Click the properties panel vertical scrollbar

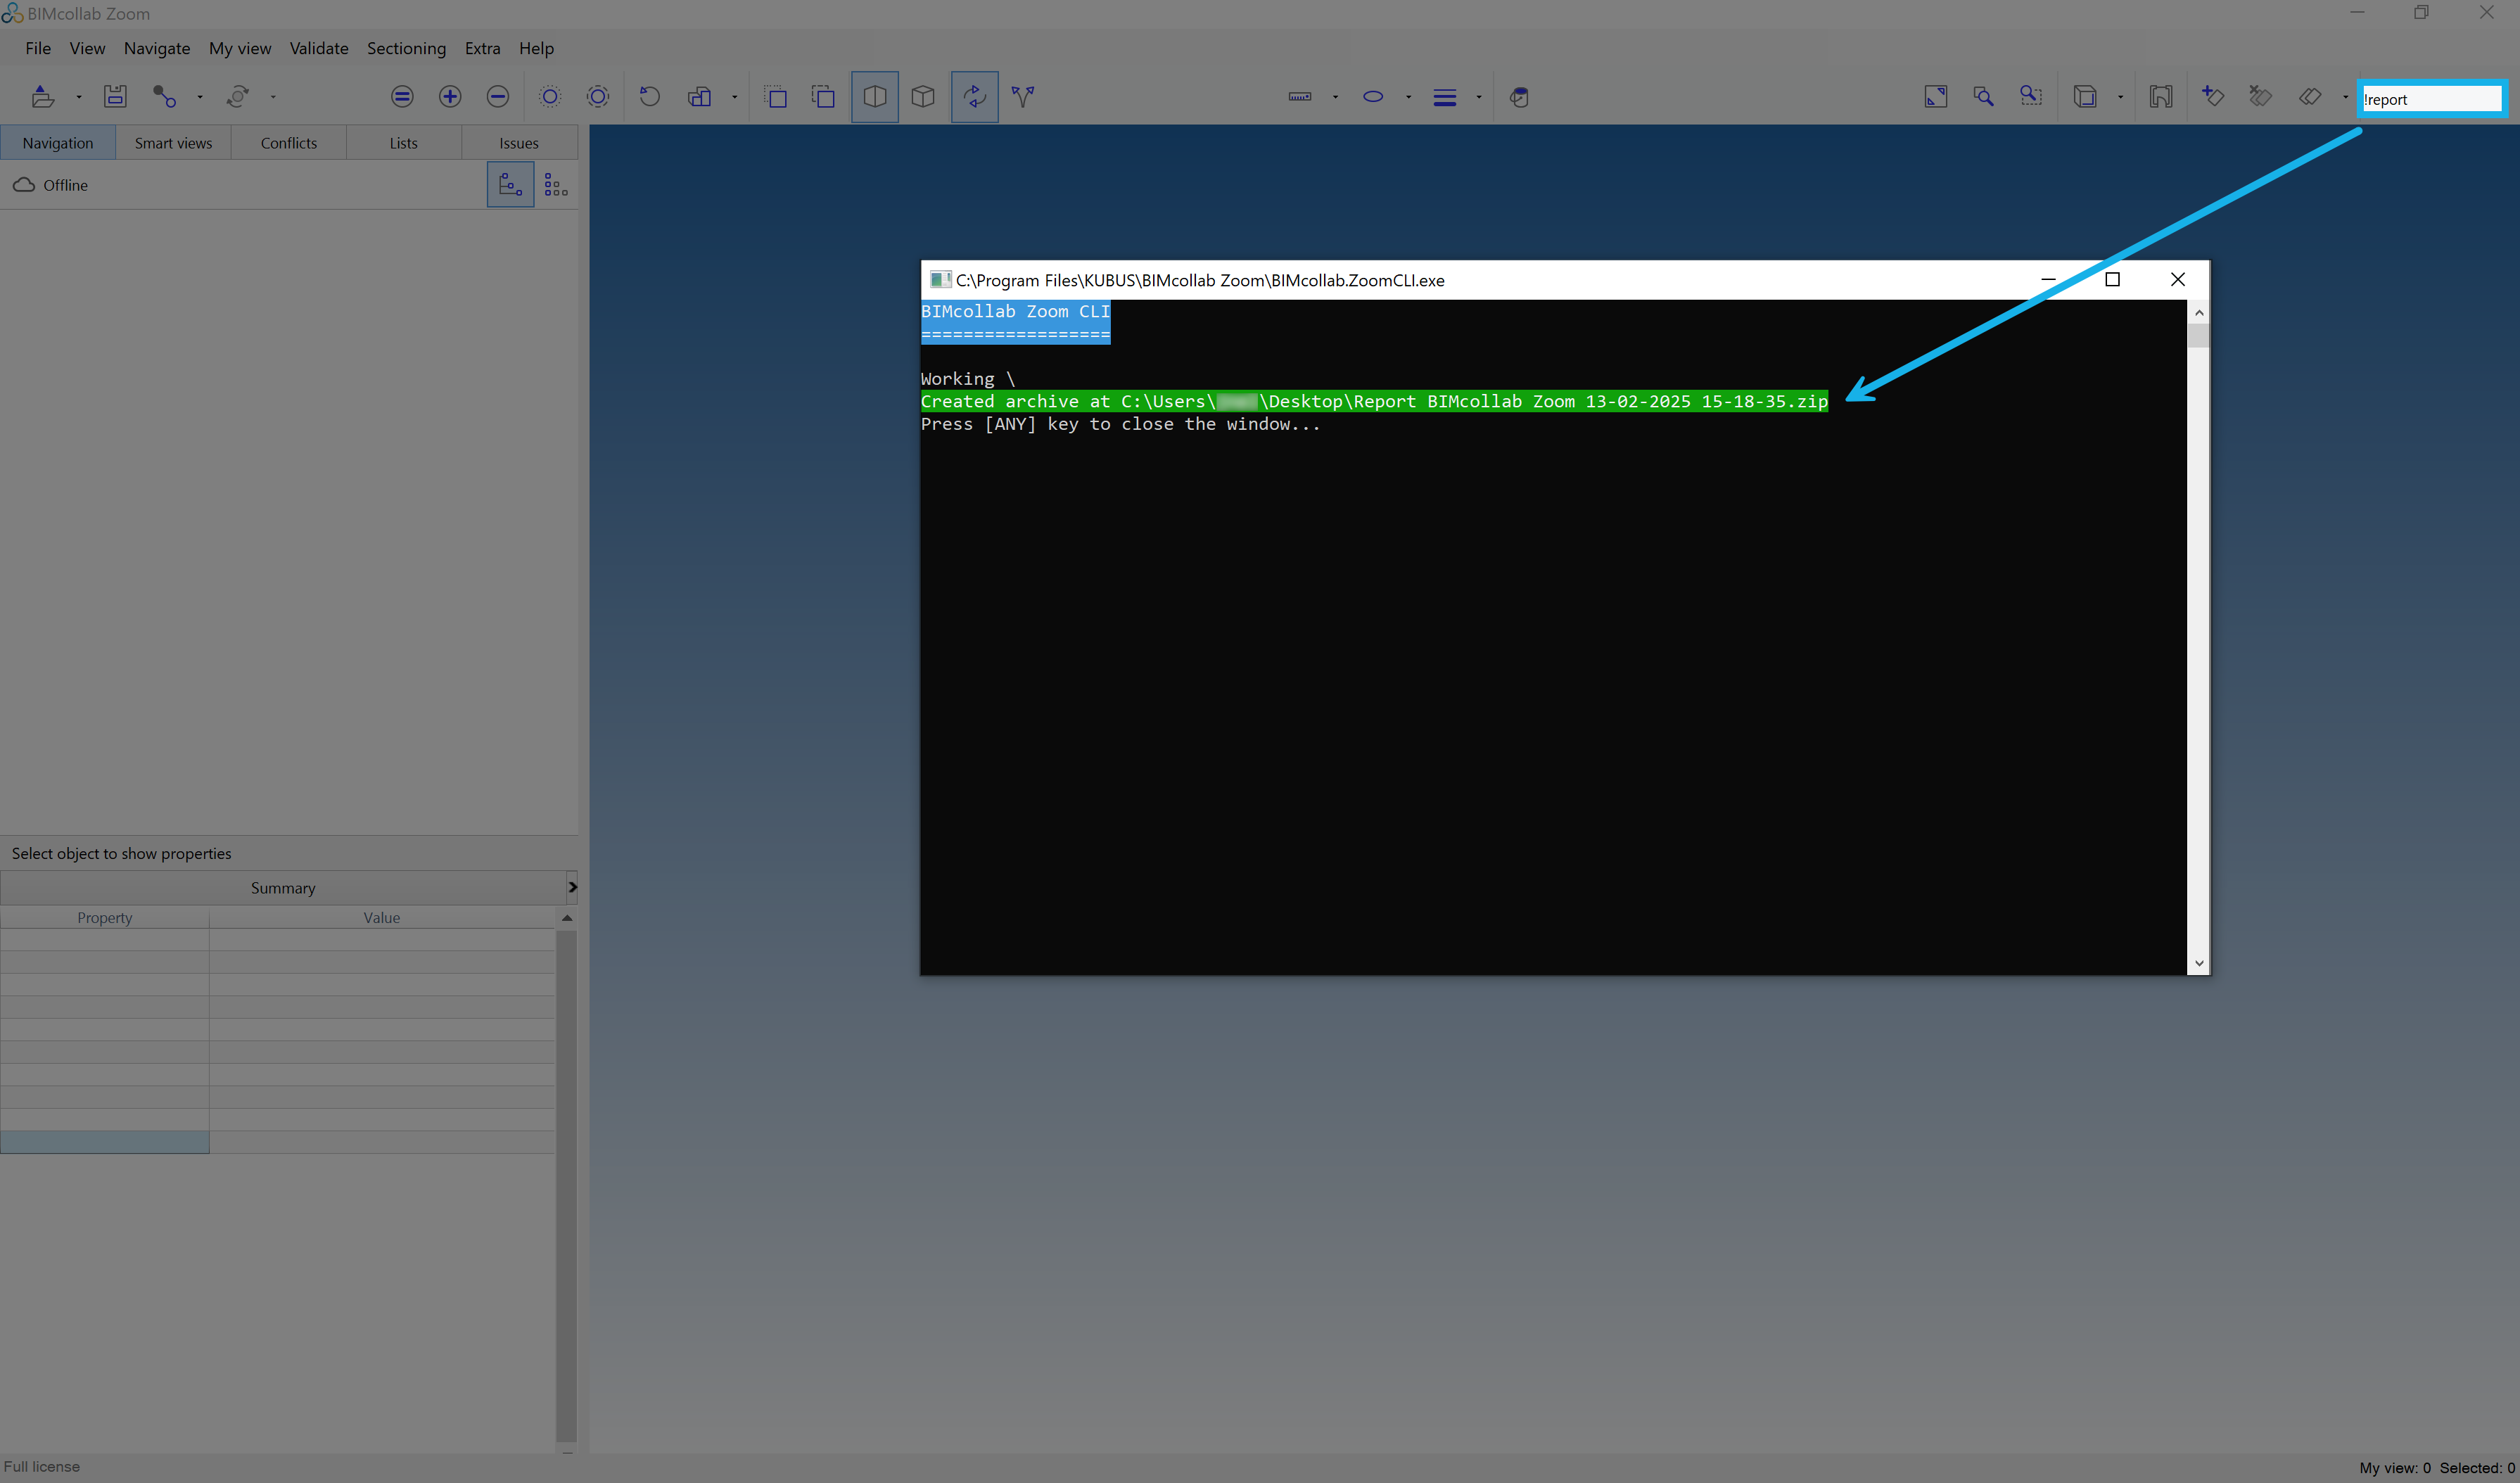coord(566,1185)
